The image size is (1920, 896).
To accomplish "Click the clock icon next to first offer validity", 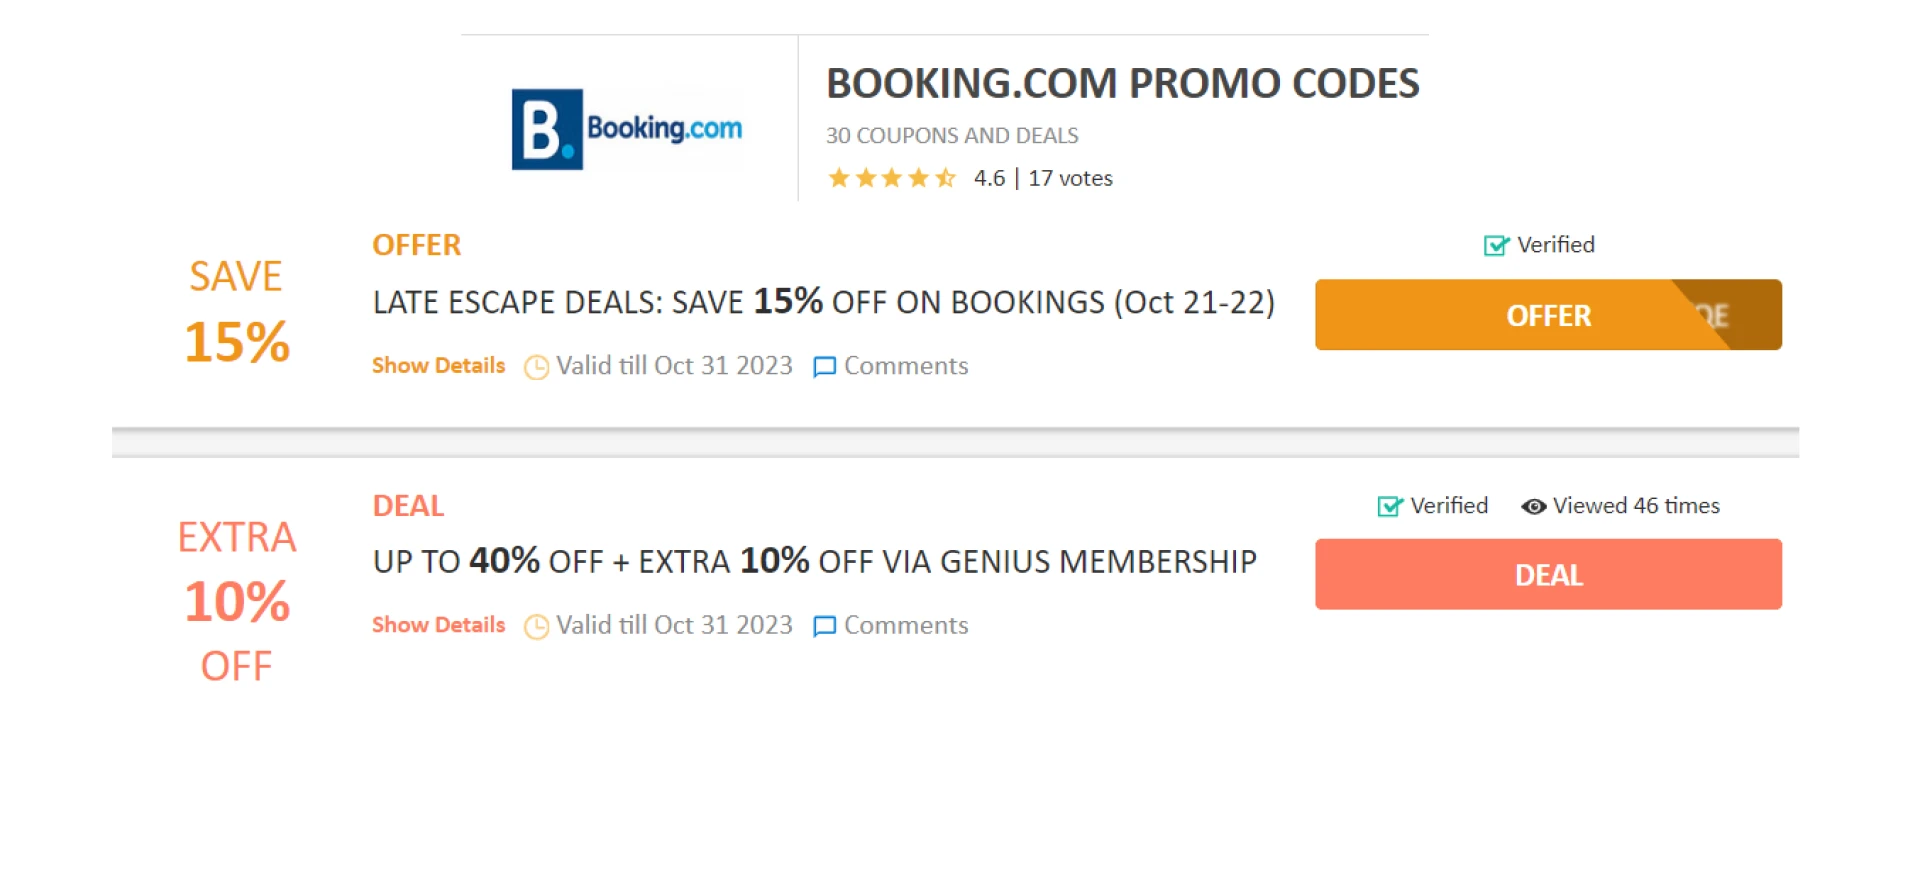I will pyautogui.click(x=536, y=367).
